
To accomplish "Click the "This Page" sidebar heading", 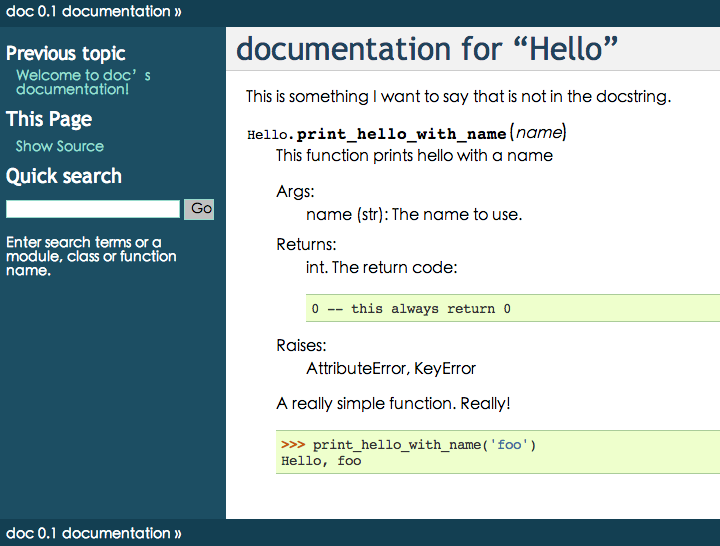I will pyautogui.click(x=49, y=119).
